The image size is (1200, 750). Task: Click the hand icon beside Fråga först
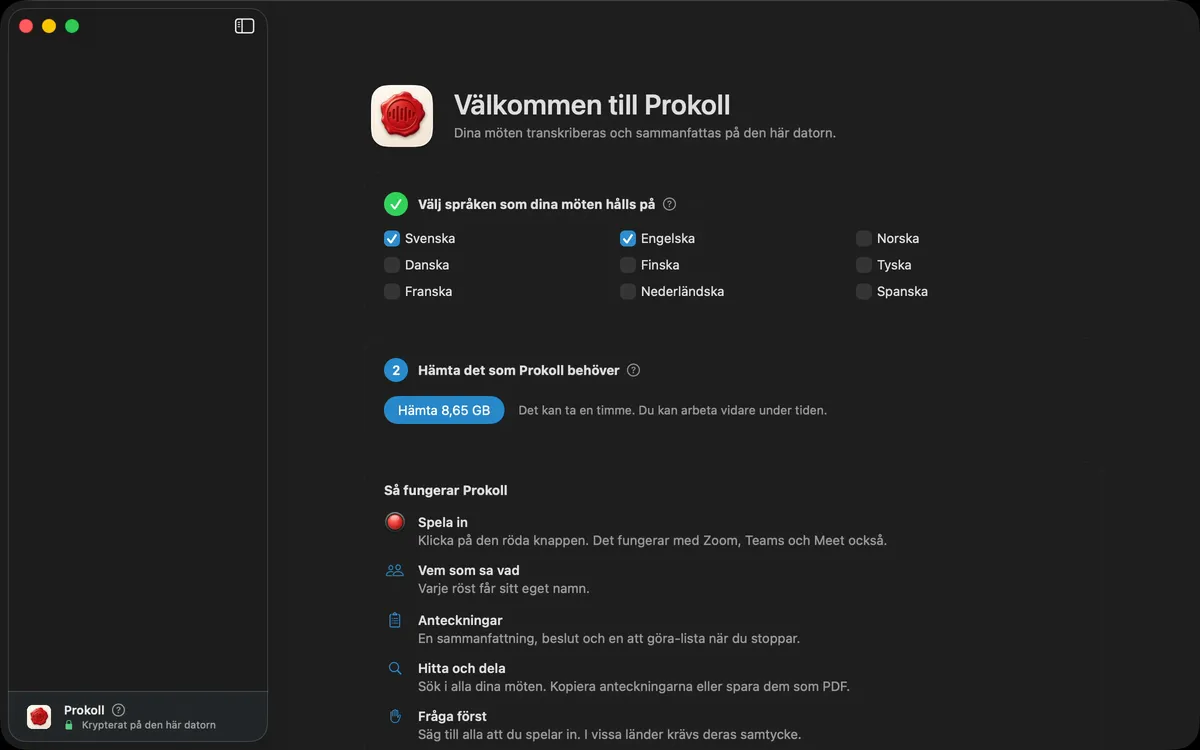tap(395, 716)
